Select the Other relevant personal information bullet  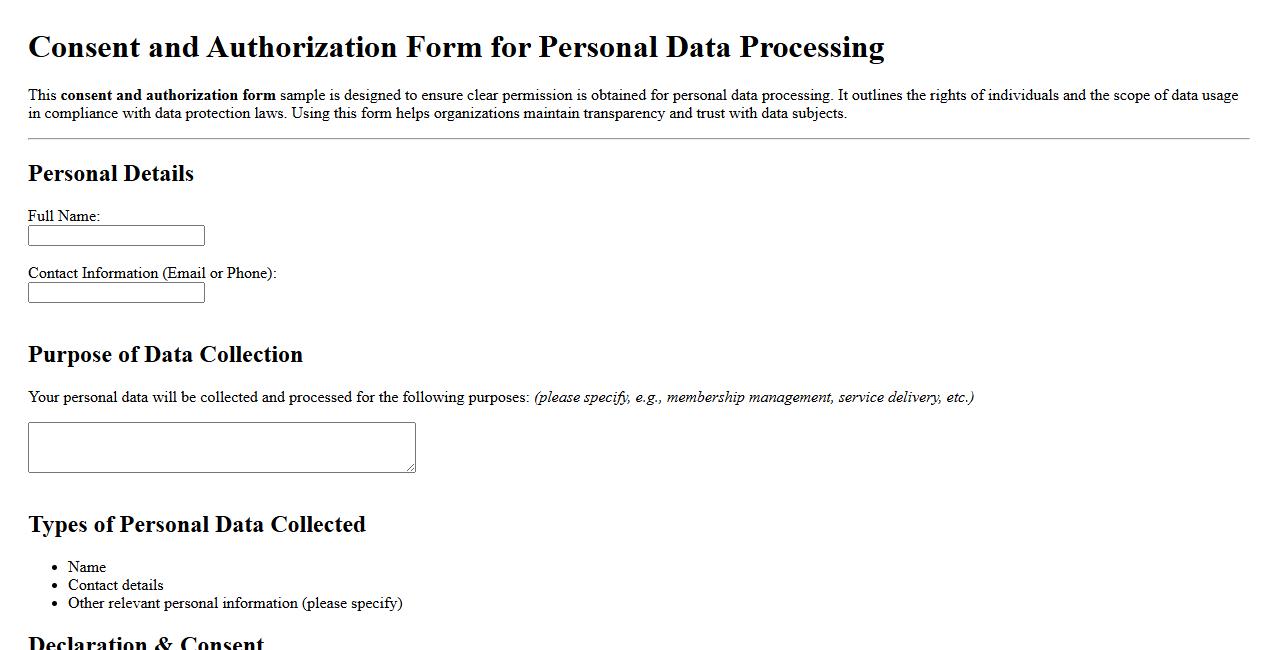coord(234,603)
